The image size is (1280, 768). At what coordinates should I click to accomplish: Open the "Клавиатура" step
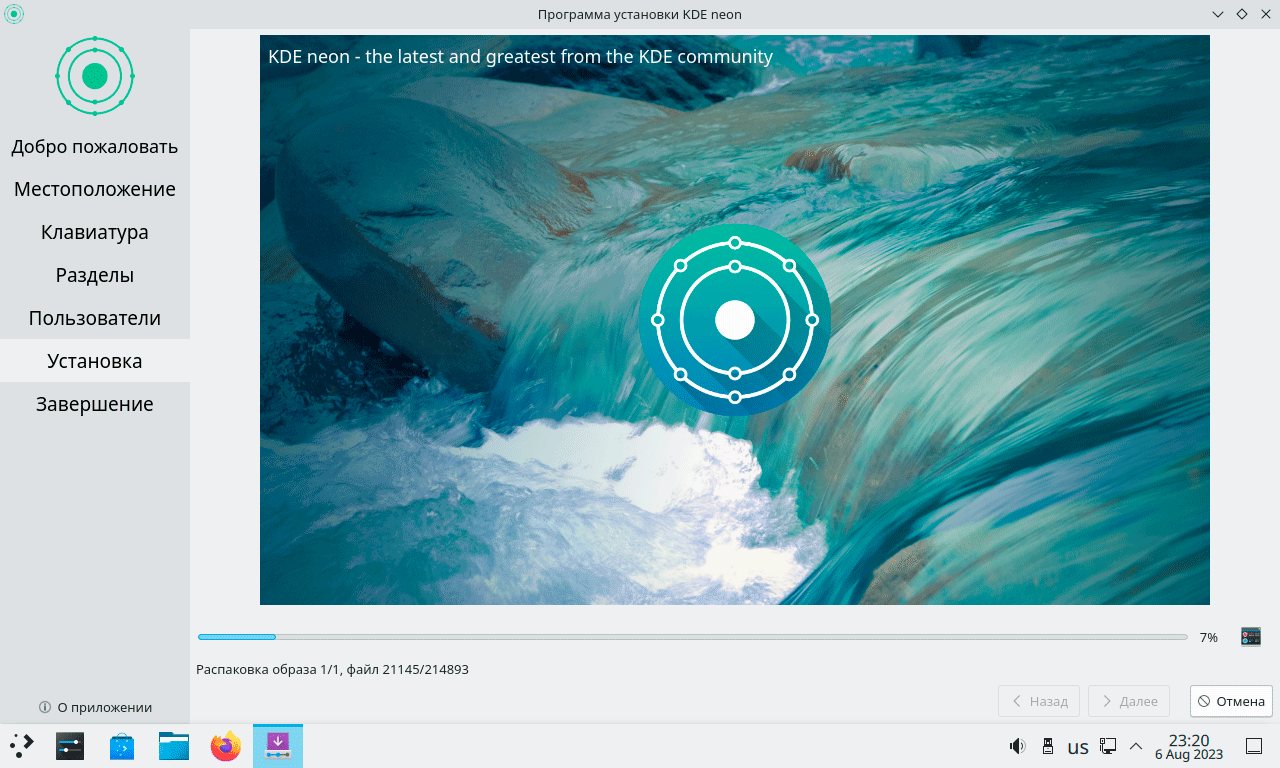95,233
